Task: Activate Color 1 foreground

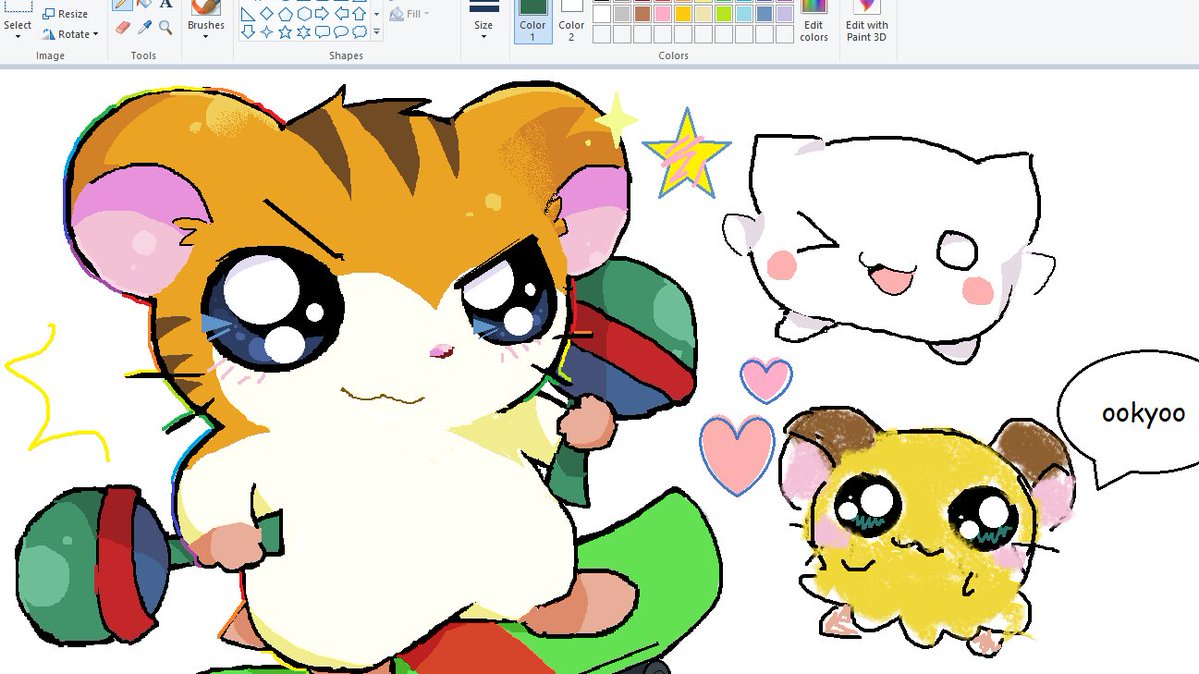Action: [533, 21]
